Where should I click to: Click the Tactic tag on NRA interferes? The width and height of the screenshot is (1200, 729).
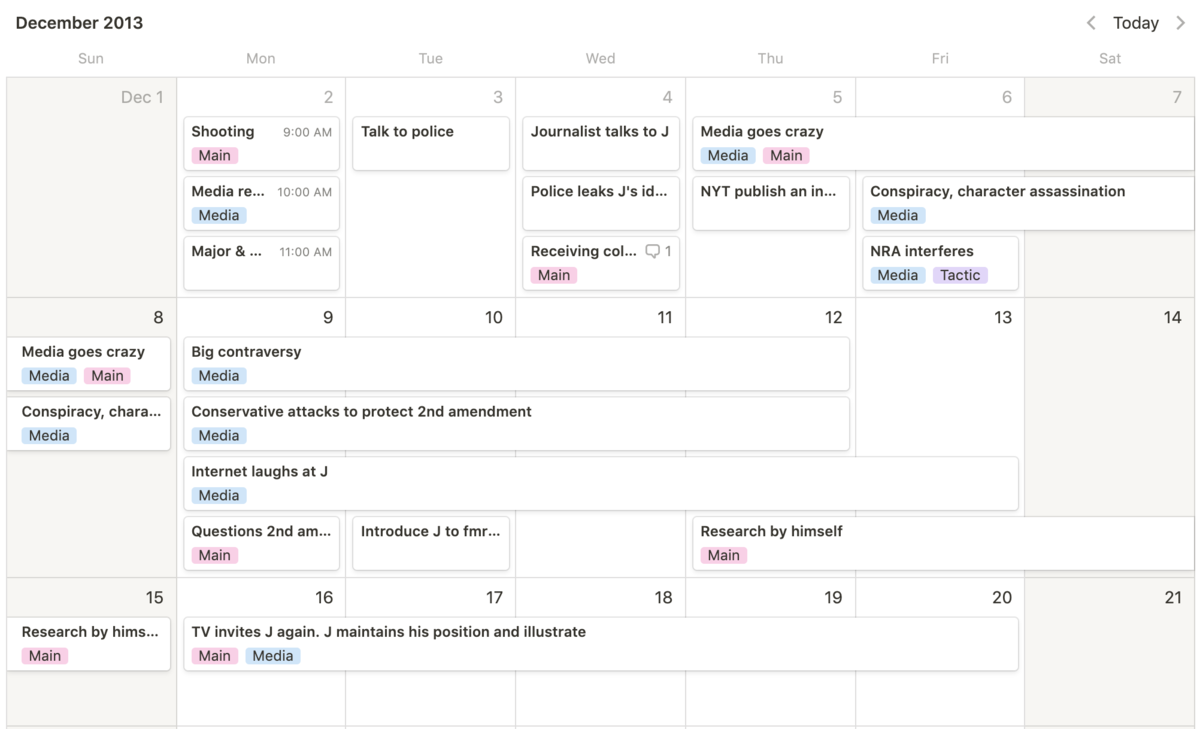[960, 275]
